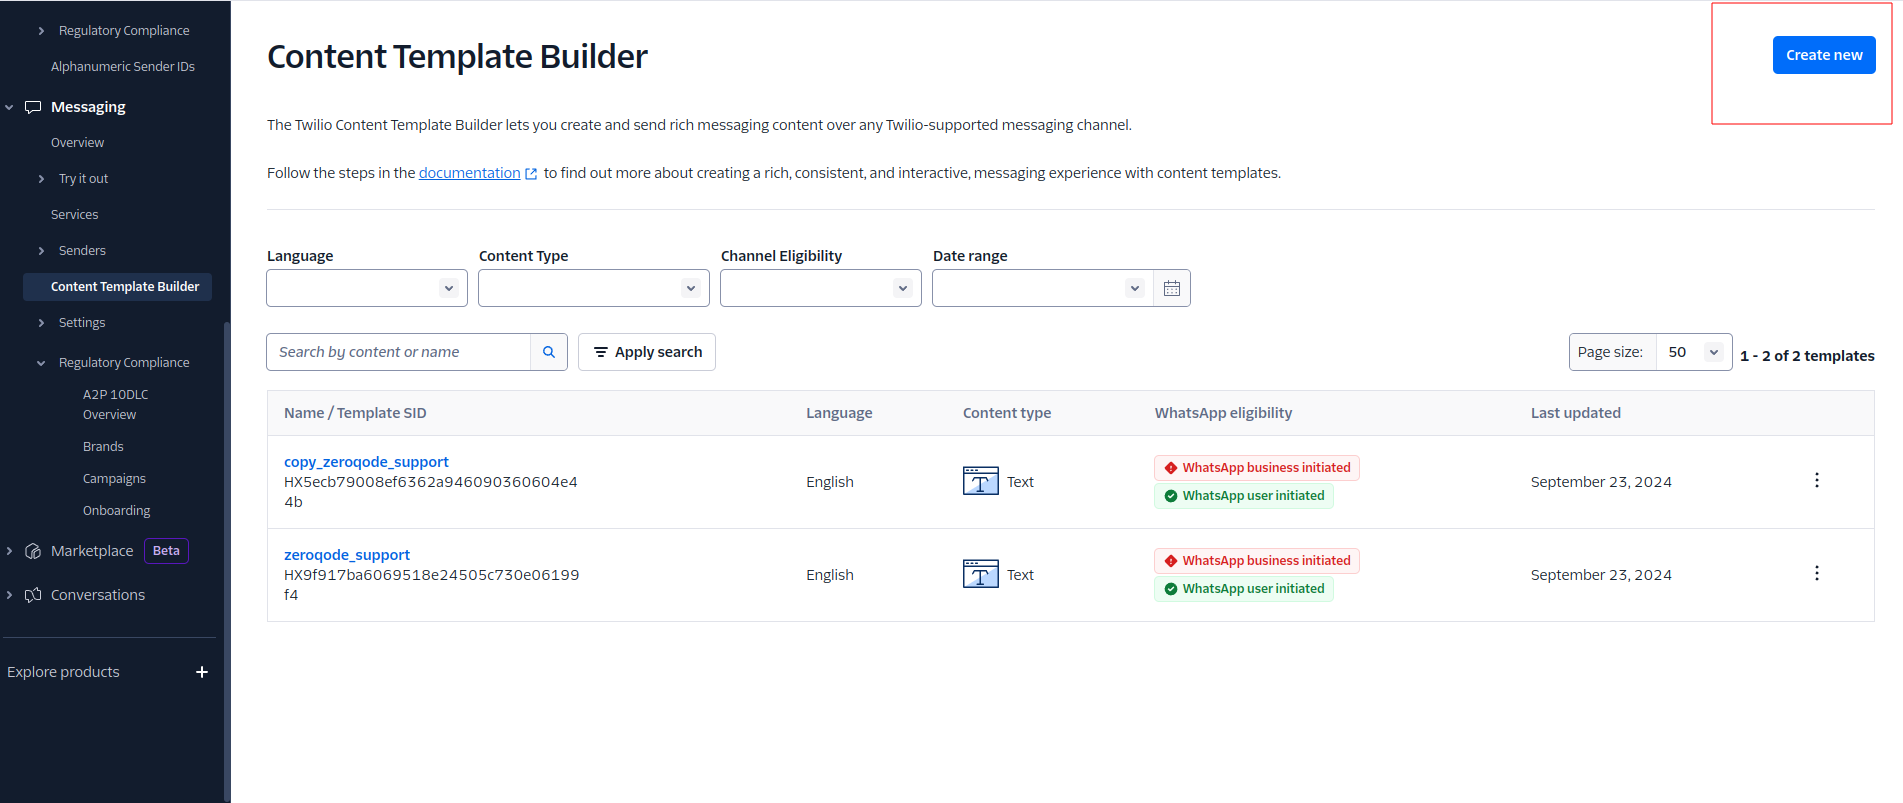The image size is (1903, 803).
Task: Click the sidebar vertical scrollbar
Action: (x=227, y=560)
